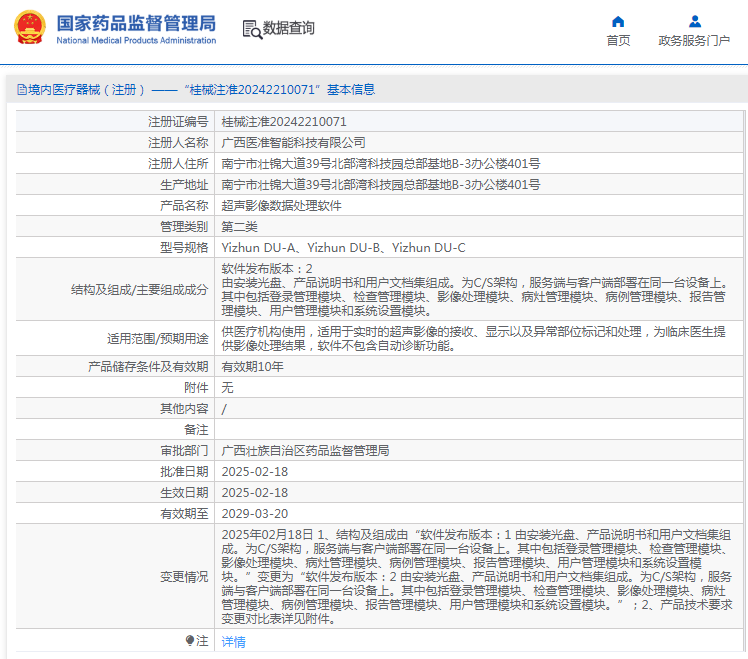Viewport: 748px width, 659px height.
Task: Click the lightbulb icon beside 注
Action: 189,640
